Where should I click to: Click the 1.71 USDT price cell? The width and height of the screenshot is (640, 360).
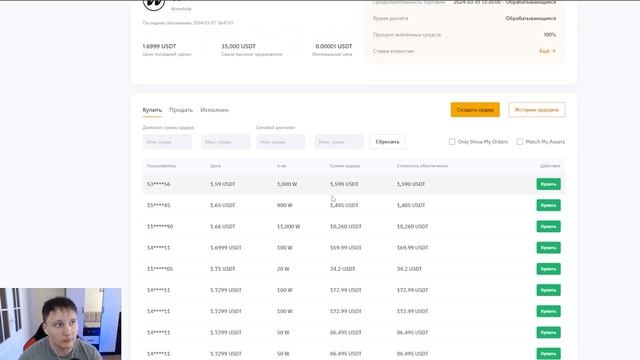pos(222,269)
